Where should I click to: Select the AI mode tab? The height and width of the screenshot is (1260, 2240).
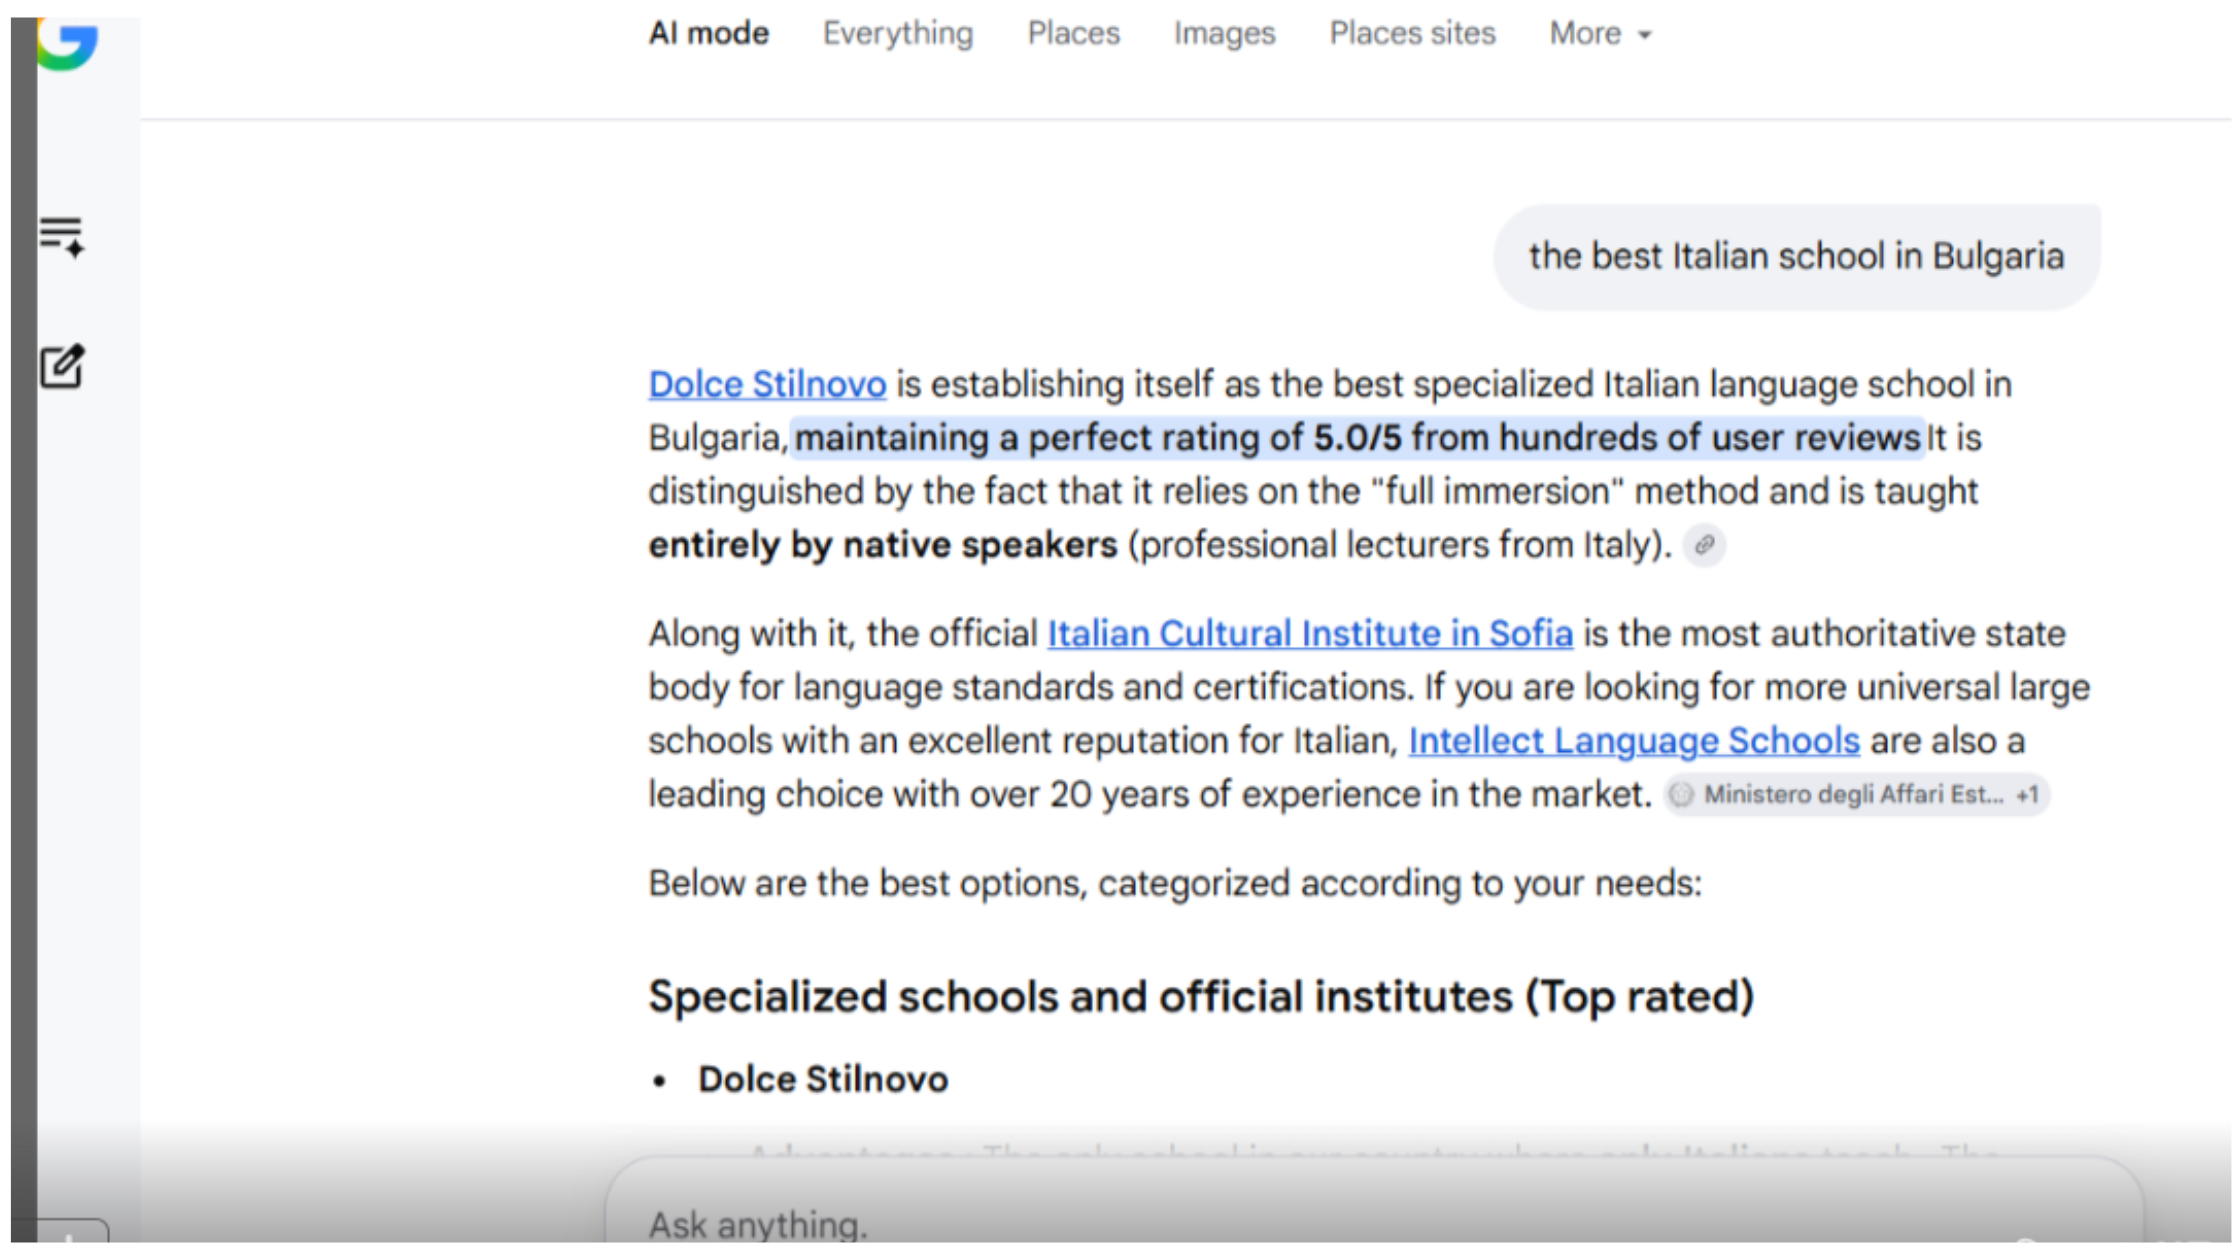coord(708,34)
